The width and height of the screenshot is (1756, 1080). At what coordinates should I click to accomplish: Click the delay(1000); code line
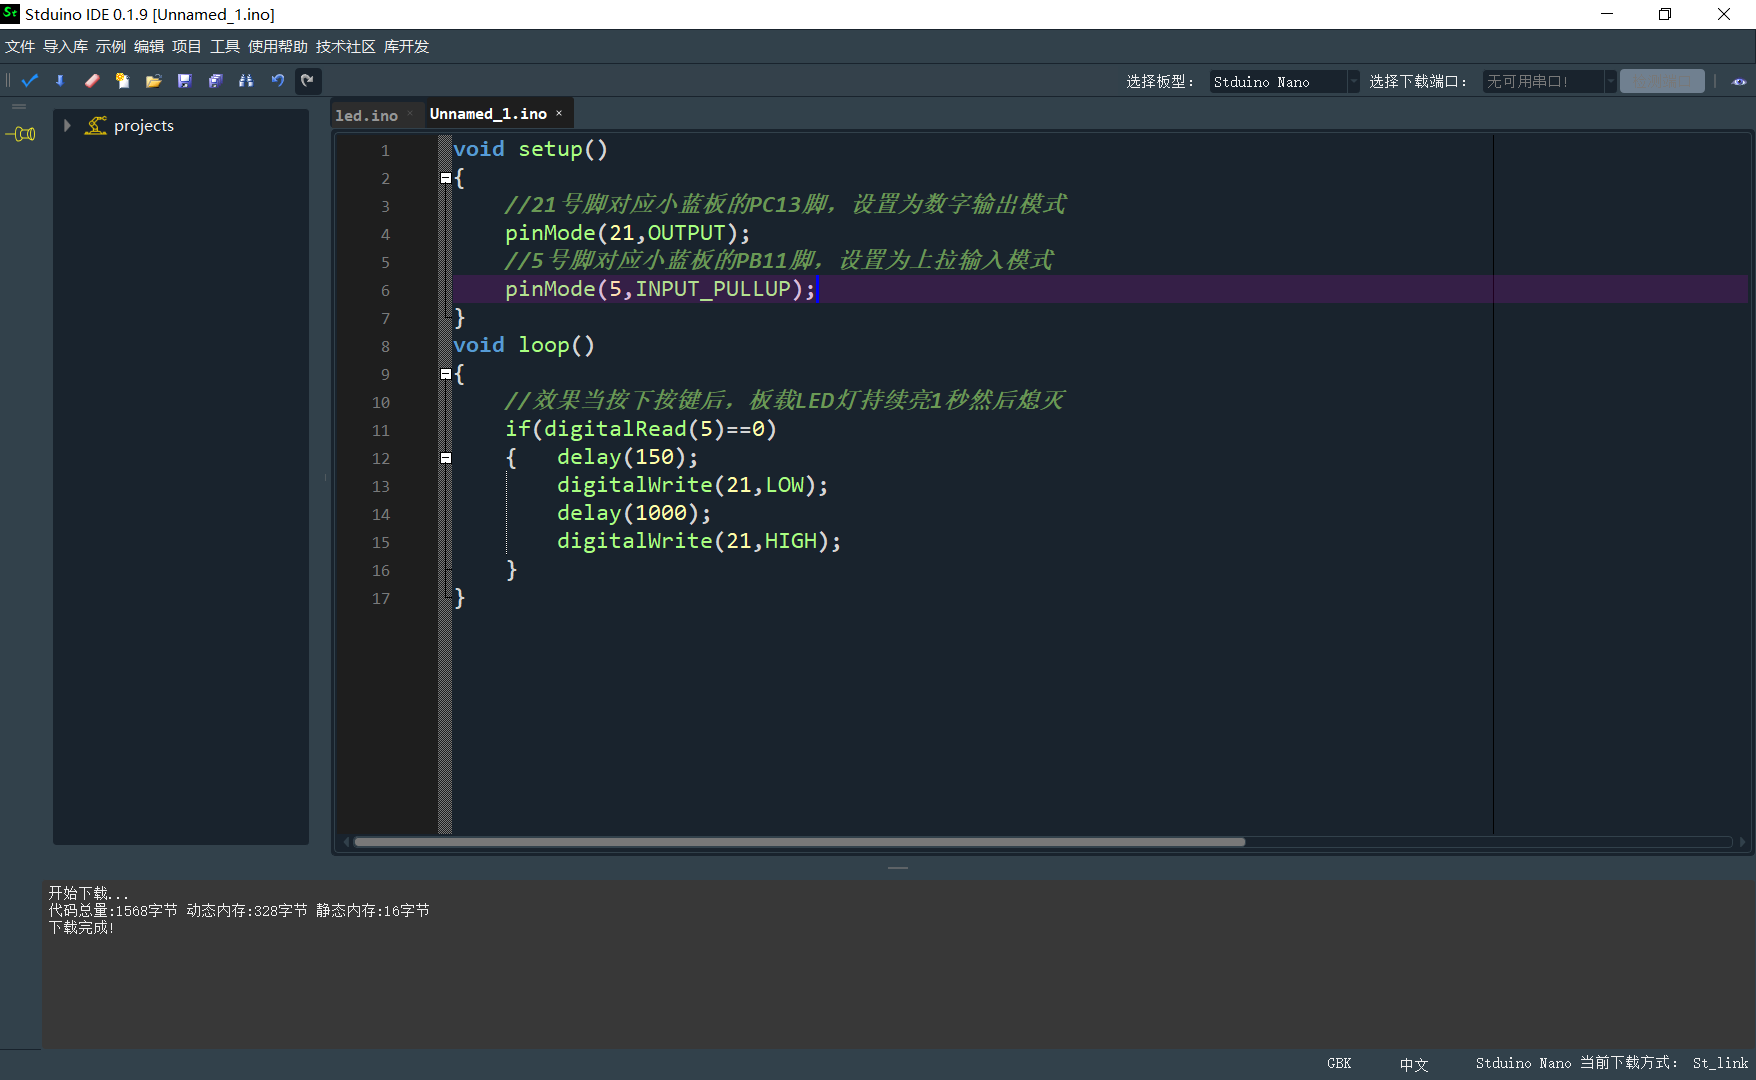click(634, 513)
